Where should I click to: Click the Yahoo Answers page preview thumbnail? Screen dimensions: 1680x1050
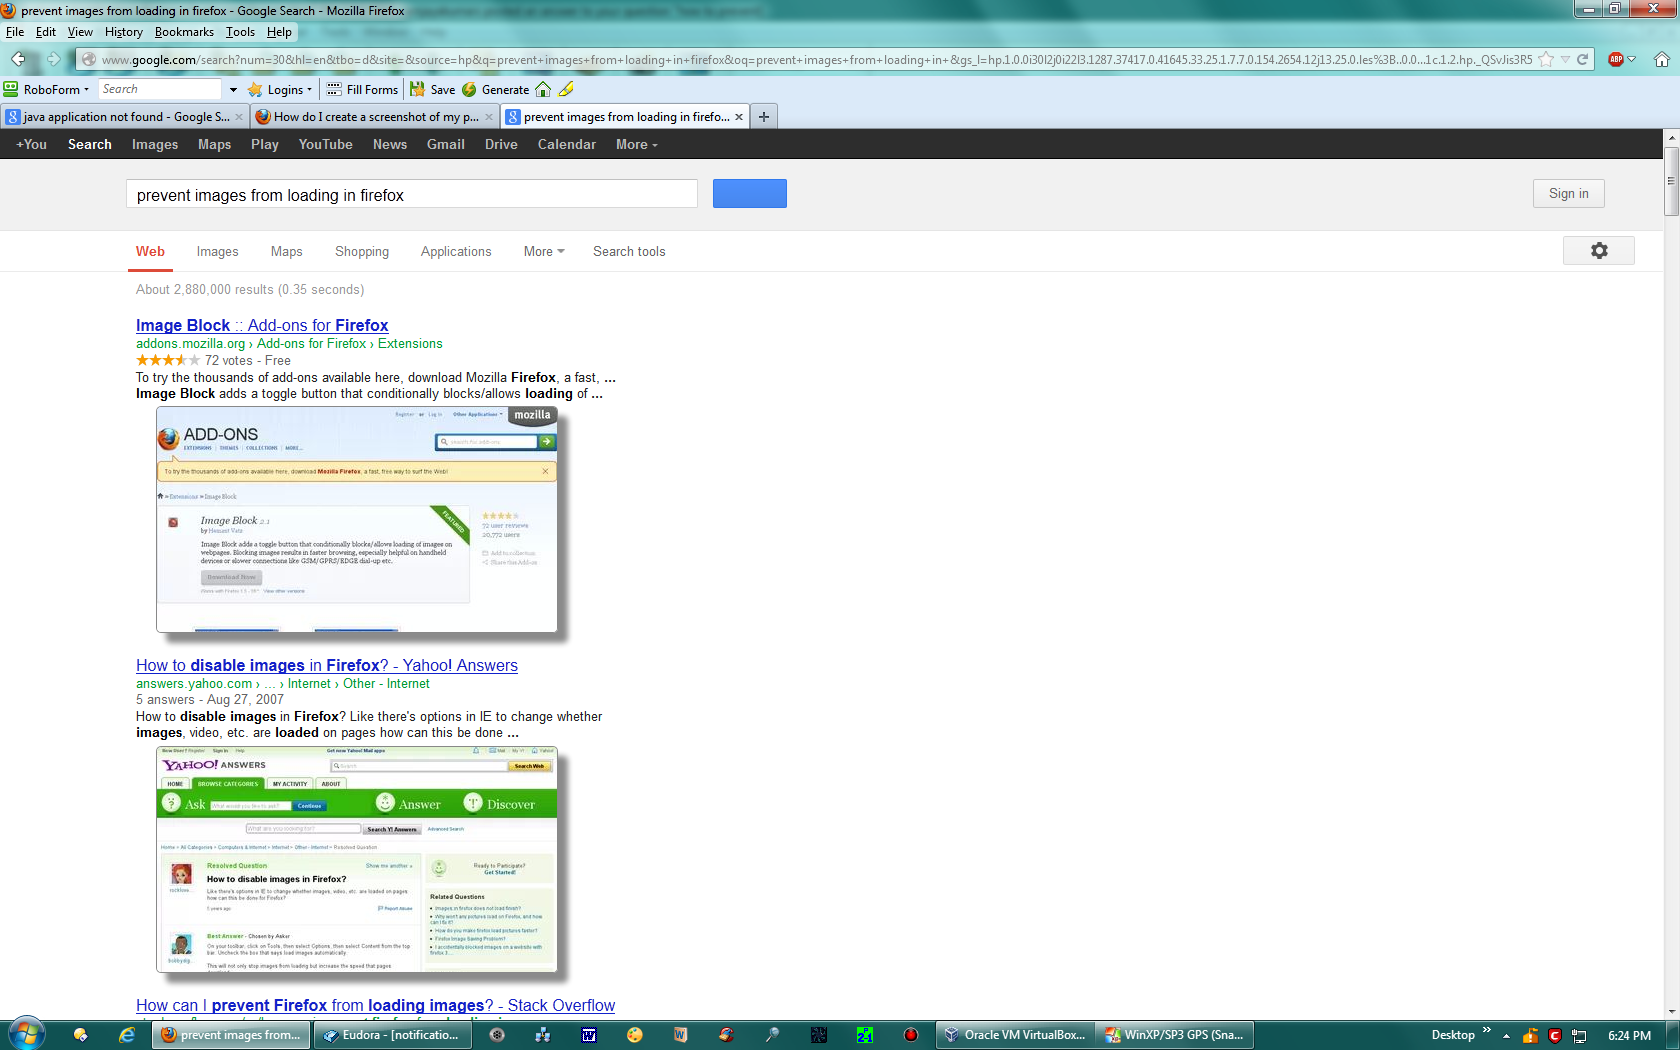(356, 859)
